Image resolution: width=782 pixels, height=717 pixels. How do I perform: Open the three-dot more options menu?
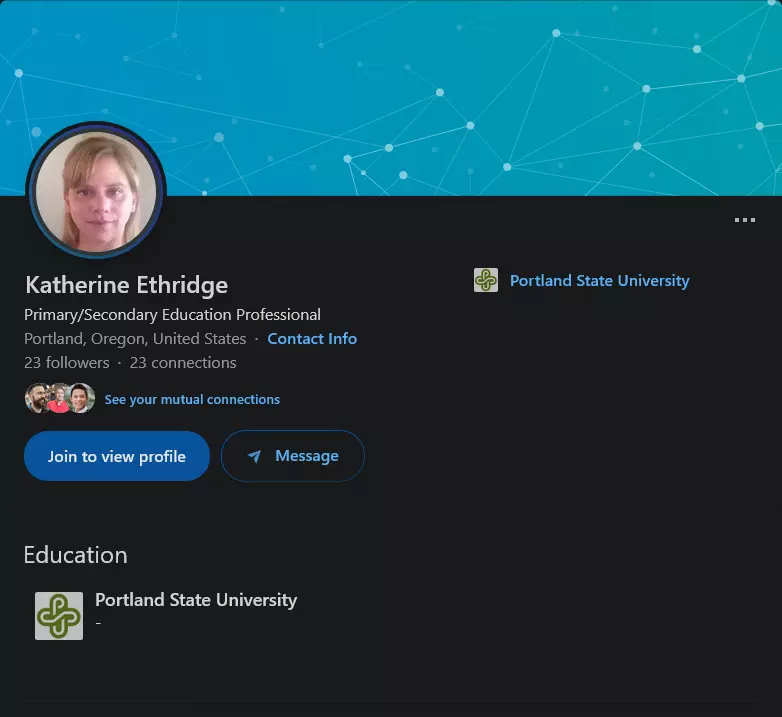pyautogui.click(x=744, y=220)
